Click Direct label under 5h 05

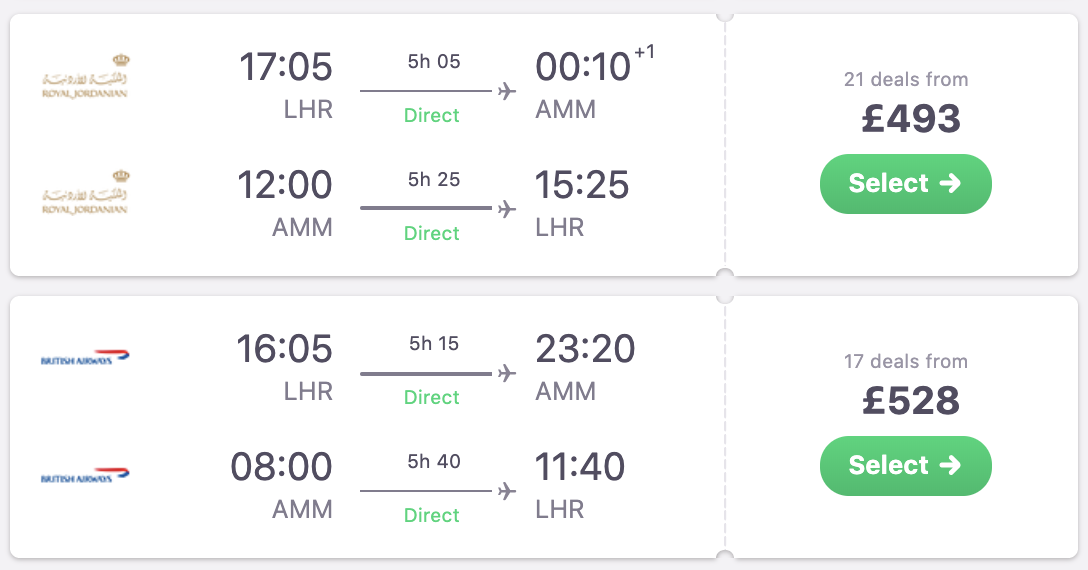pos(432,116)
